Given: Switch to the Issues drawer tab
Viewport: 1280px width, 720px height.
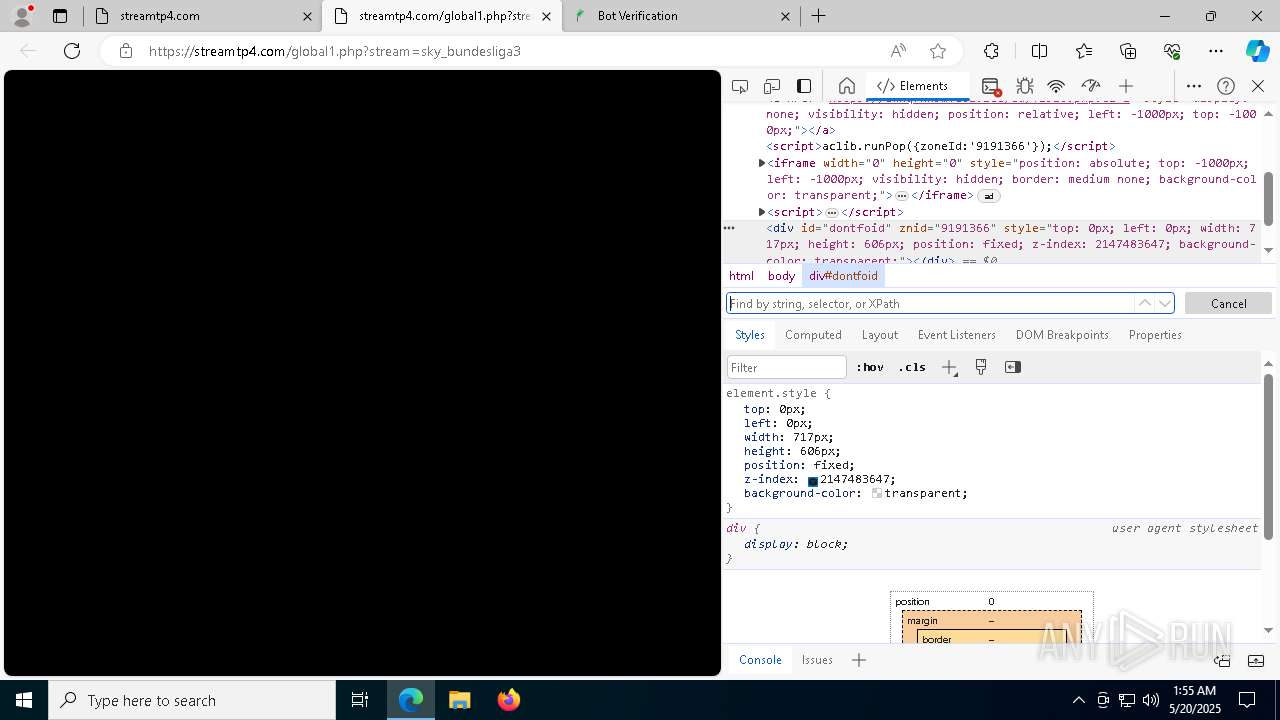Looking at the screenshot, I should (x=817, y=660).
